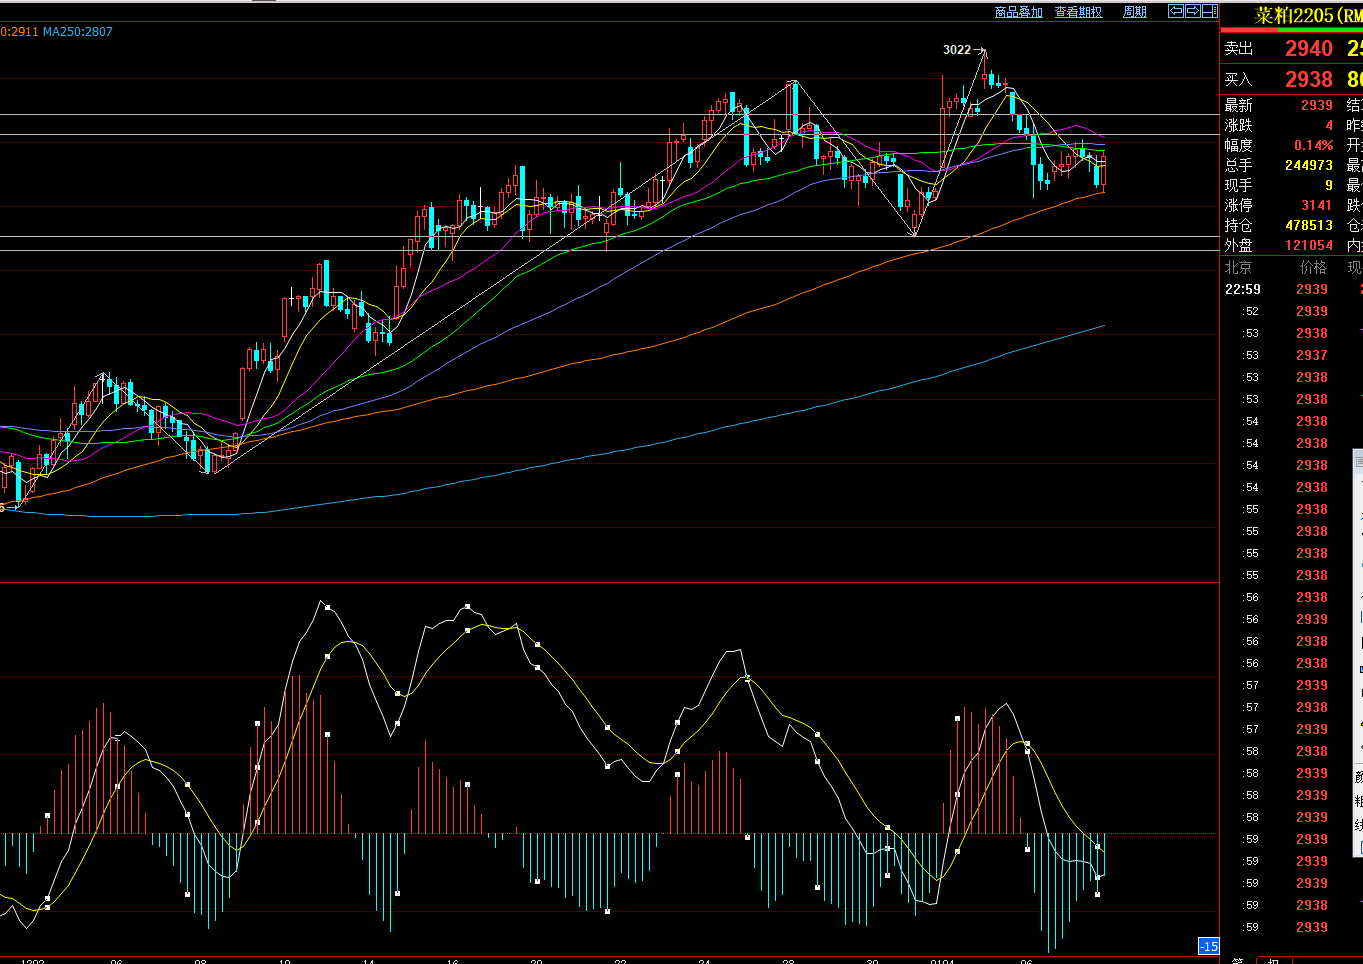The image size is (1363, 964).
Task: Click the 涨跌 change value 4
Action: point(1329,125)
